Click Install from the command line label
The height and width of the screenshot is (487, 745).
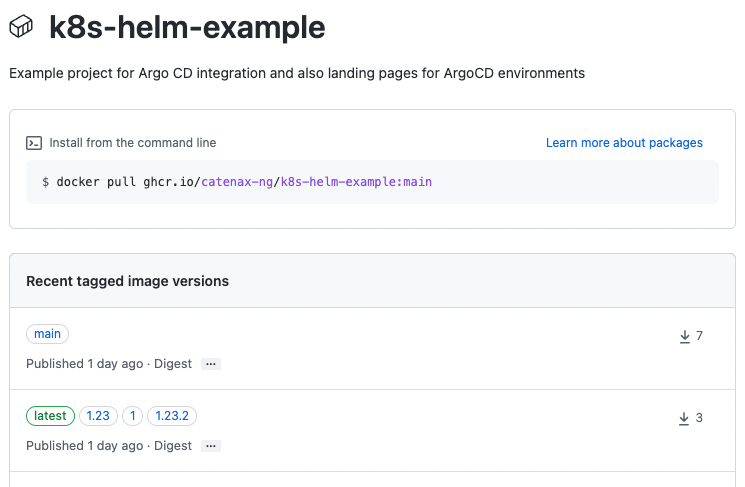[133, 143]
